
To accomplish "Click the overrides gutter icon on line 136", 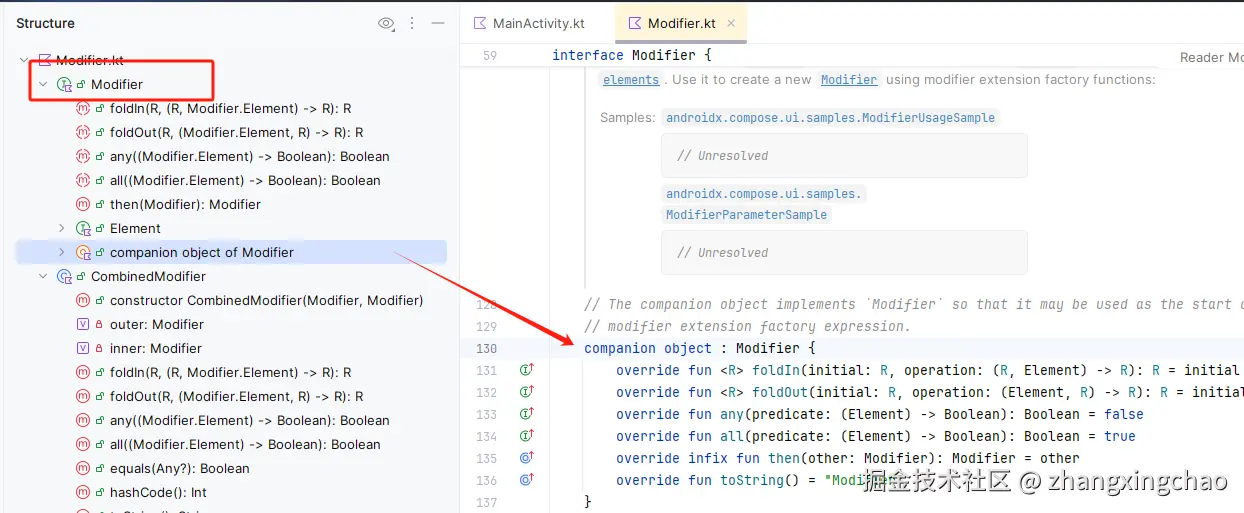I will point(526,480).
